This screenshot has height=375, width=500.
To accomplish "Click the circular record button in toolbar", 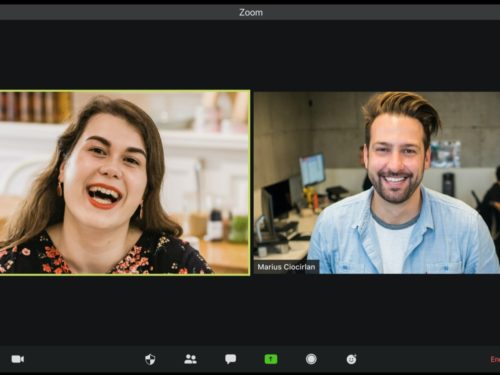I will [311, 359].
